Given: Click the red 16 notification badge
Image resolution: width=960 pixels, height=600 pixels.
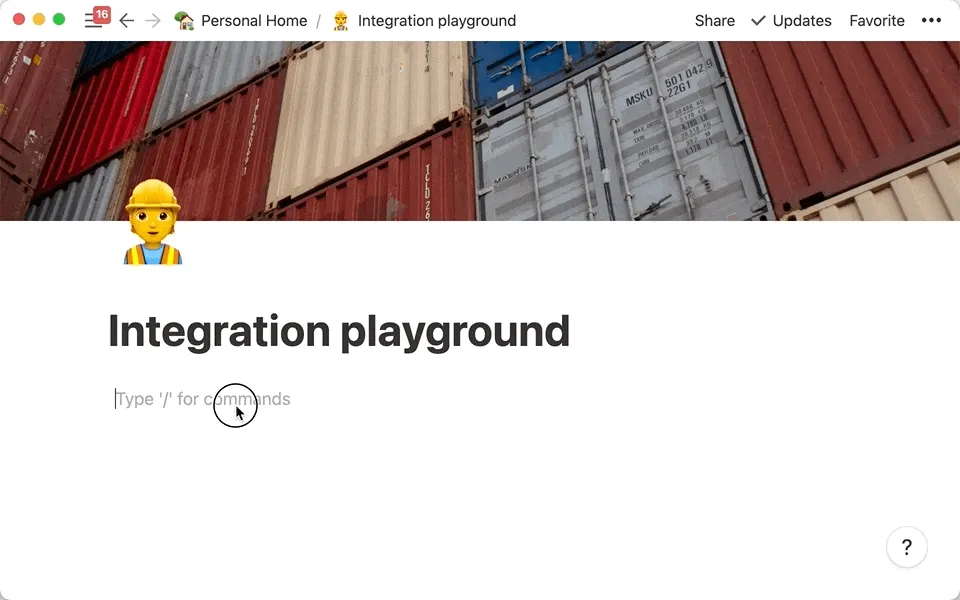Looking at the screenshot, I should point(101,14).
